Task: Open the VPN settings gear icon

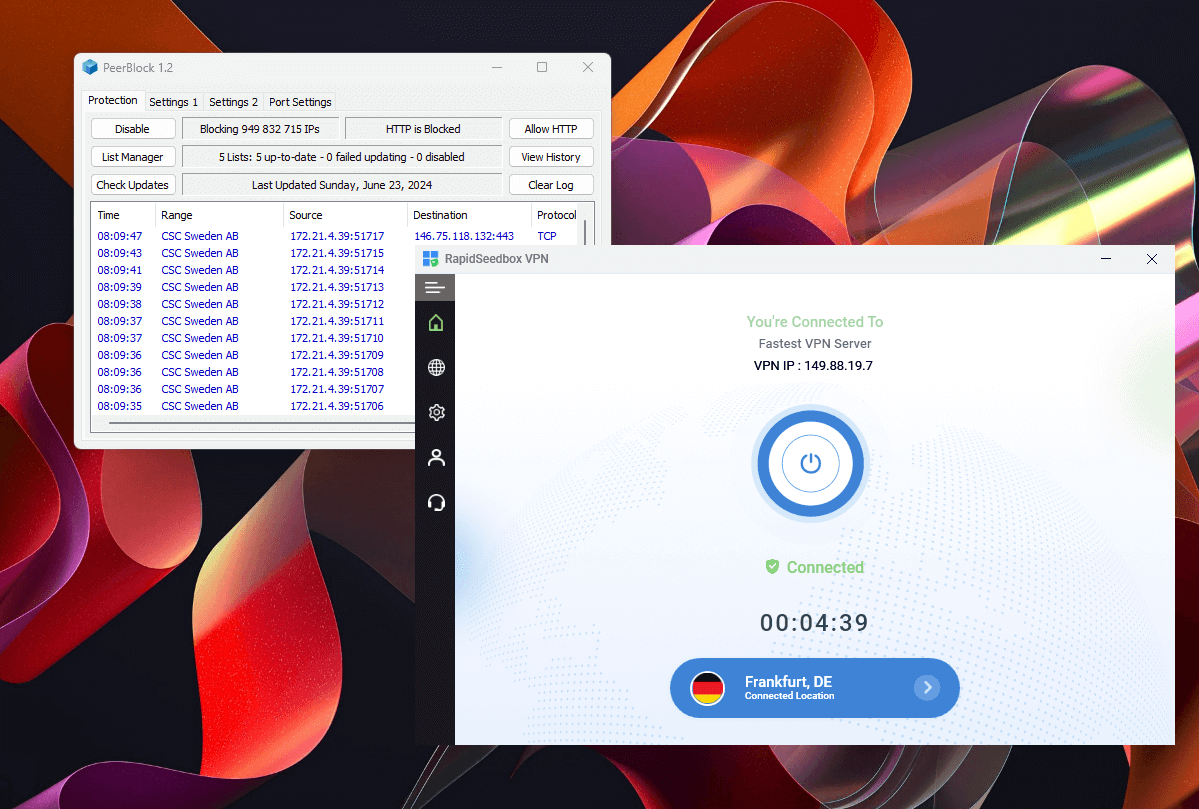Action: pyautogui.click(x=436, y=412)
